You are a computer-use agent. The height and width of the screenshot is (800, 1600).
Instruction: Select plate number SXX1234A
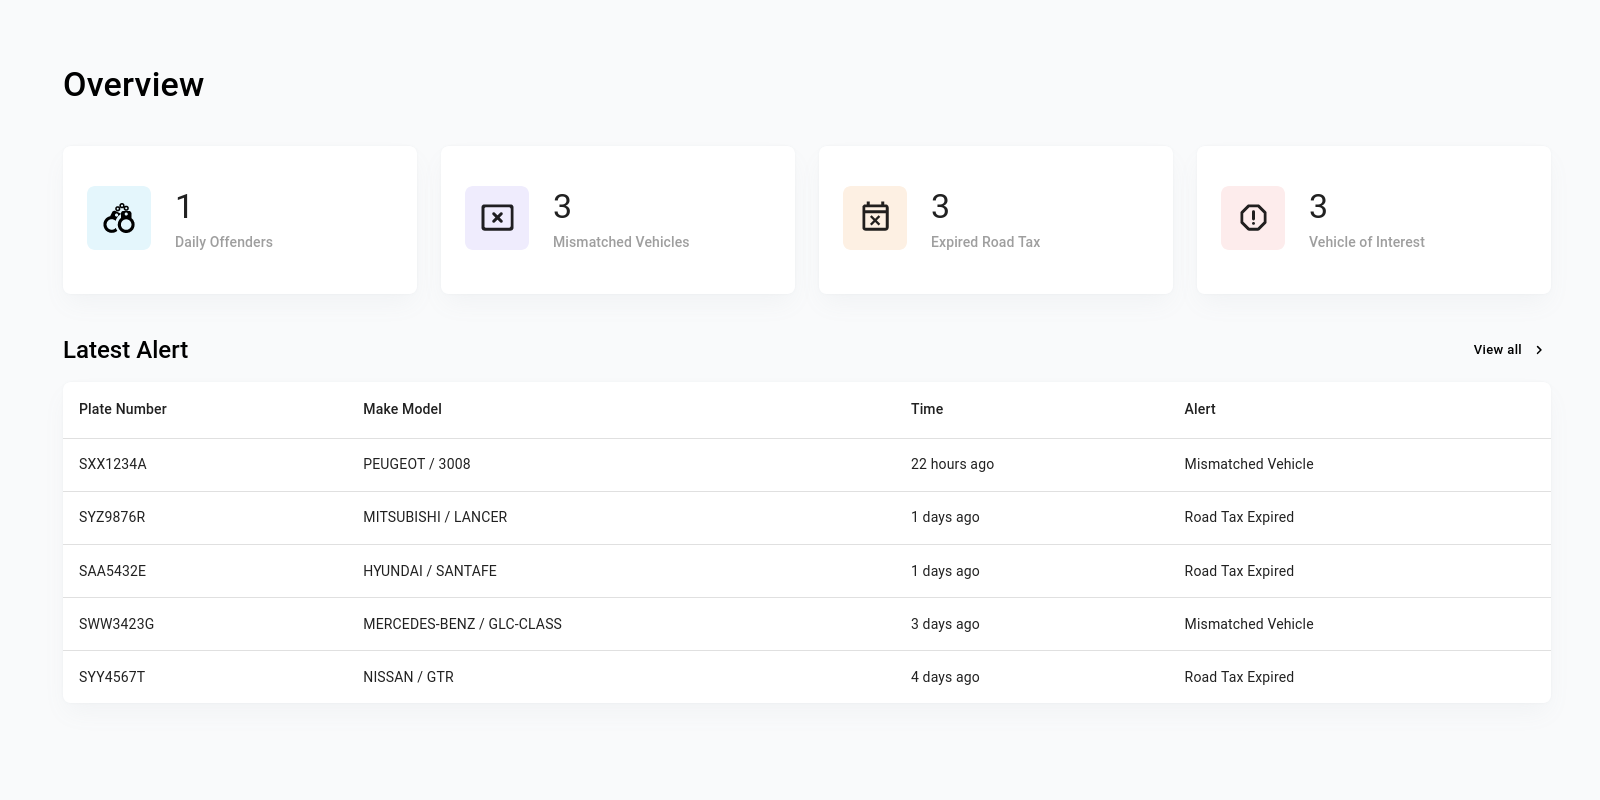click(113, 464)
